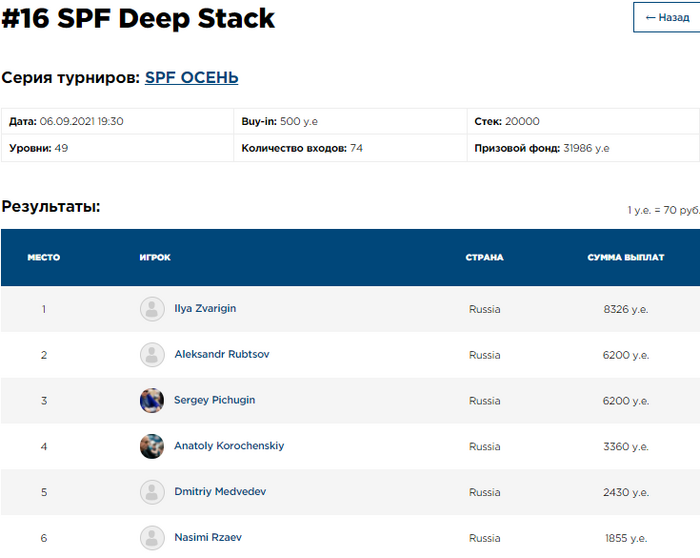
Task: Open Aleksandr Rubtsov's player page
Action: click(221, 355)
